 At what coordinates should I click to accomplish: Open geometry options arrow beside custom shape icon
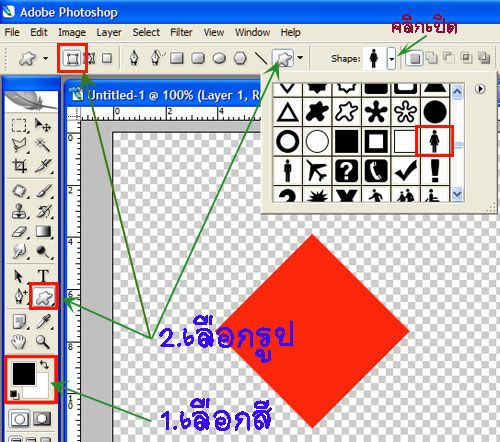(x=300, y=58)
